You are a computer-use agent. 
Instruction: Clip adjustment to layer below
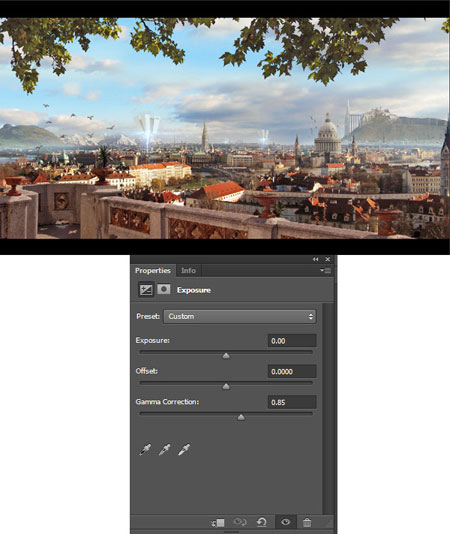(218, 522)
